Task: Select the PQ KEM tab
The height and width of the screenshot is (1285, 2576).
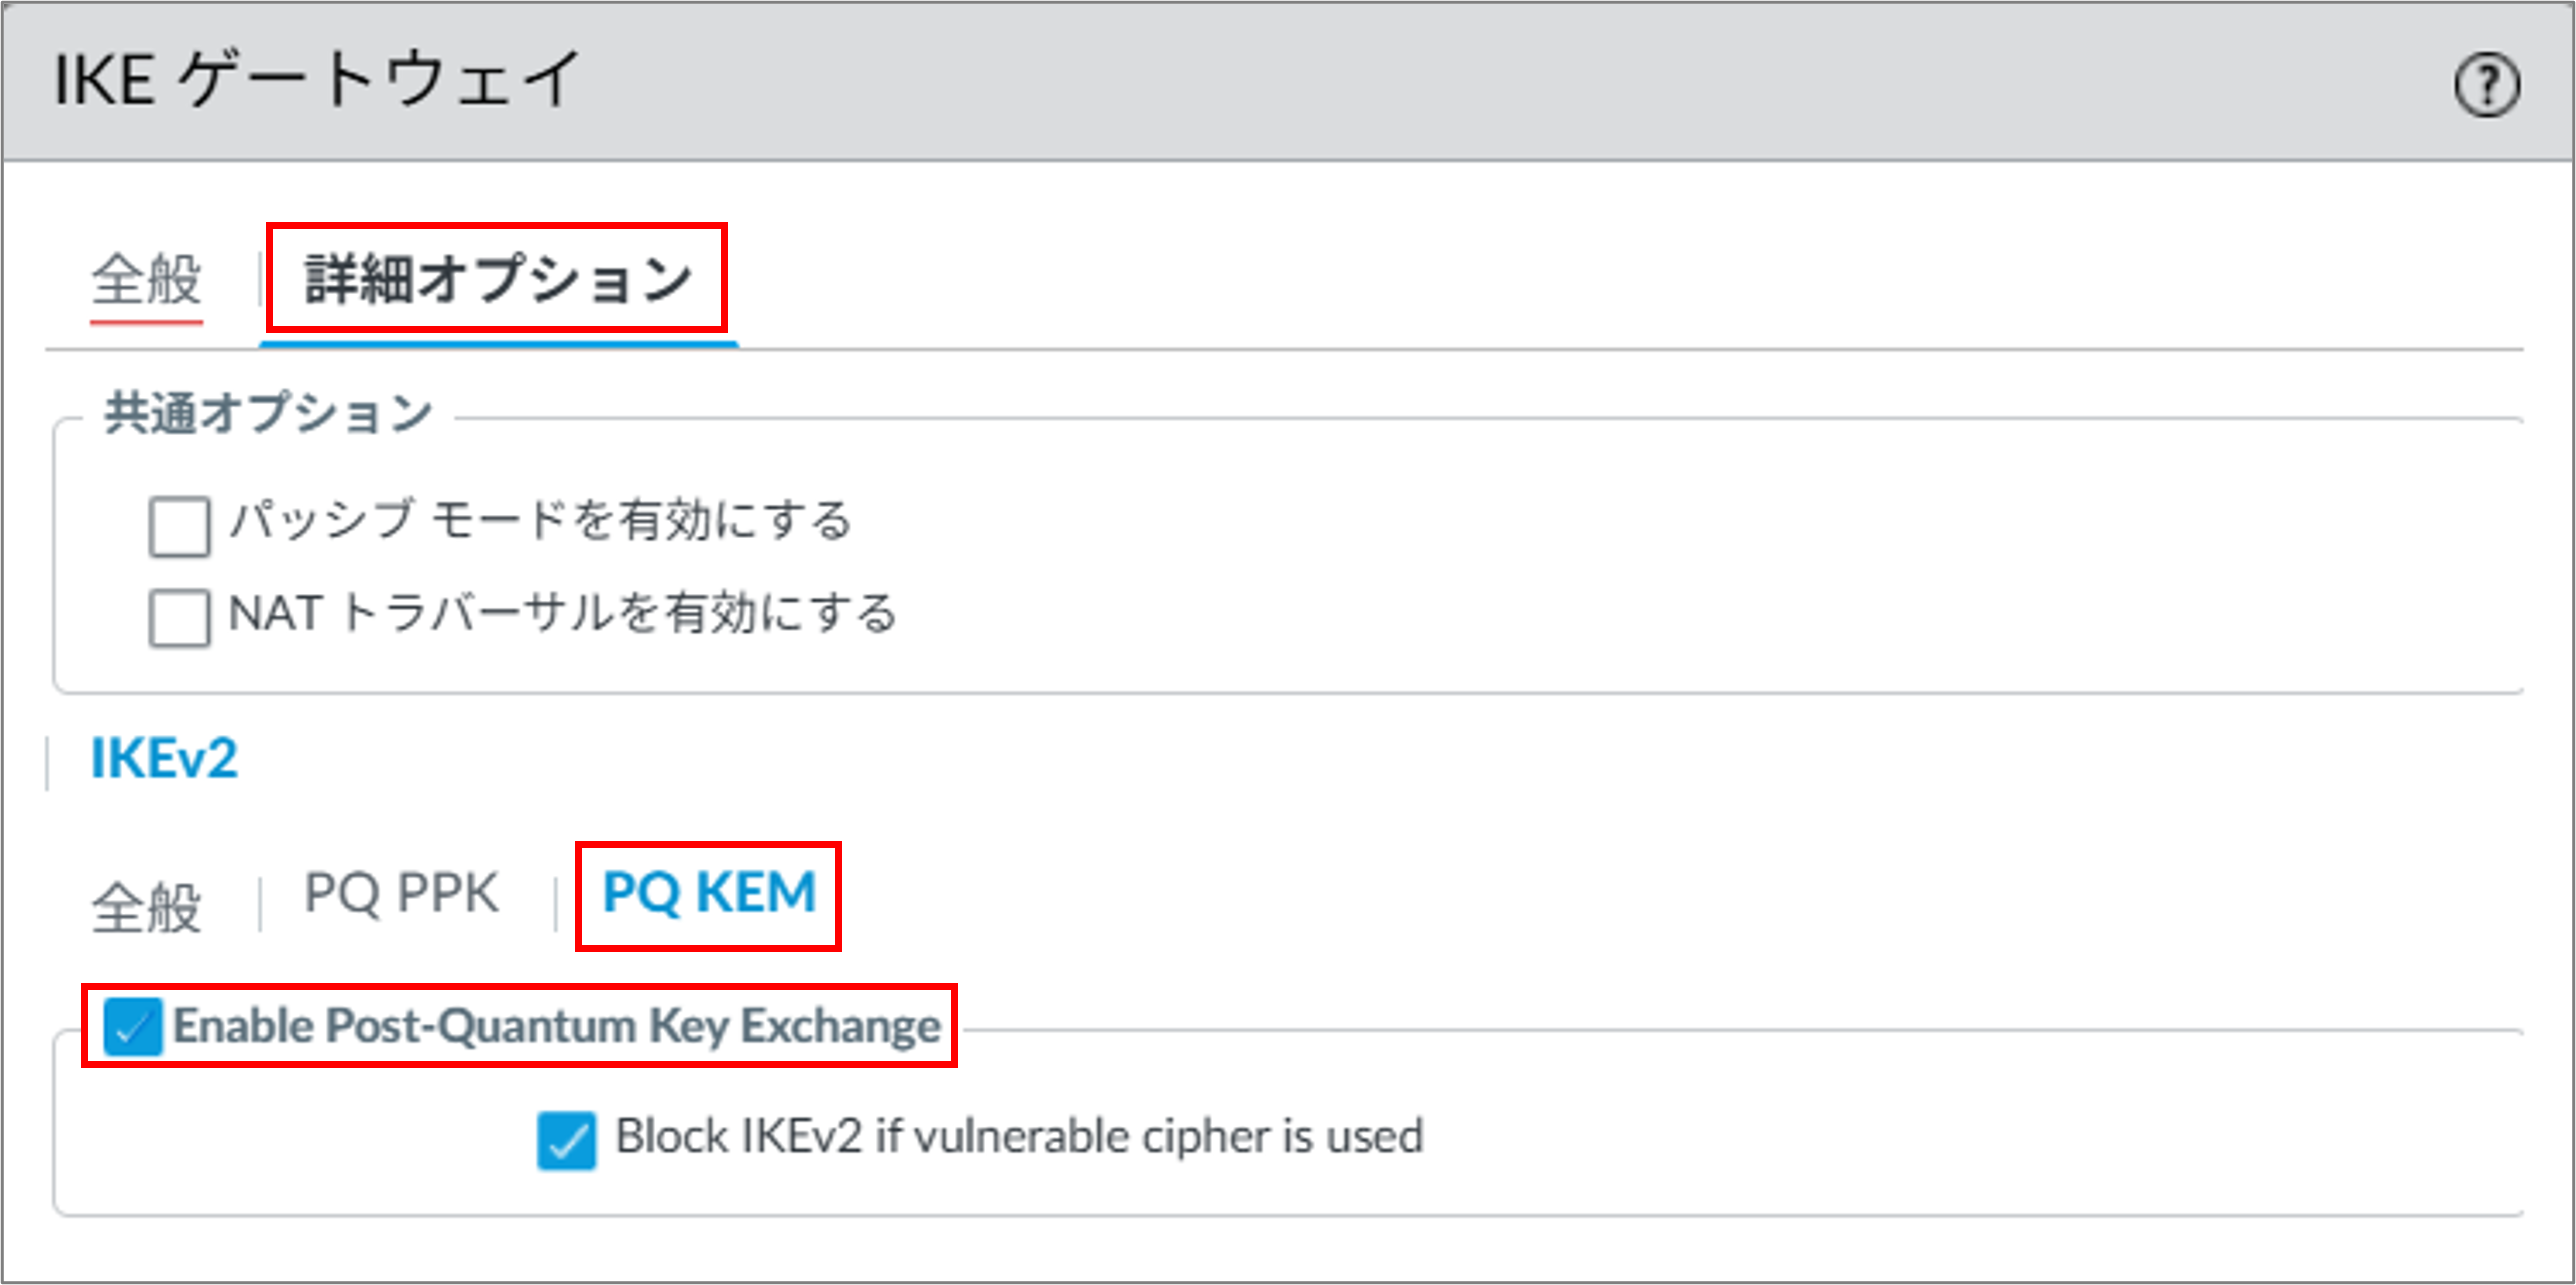Action: tap(709, 893)
